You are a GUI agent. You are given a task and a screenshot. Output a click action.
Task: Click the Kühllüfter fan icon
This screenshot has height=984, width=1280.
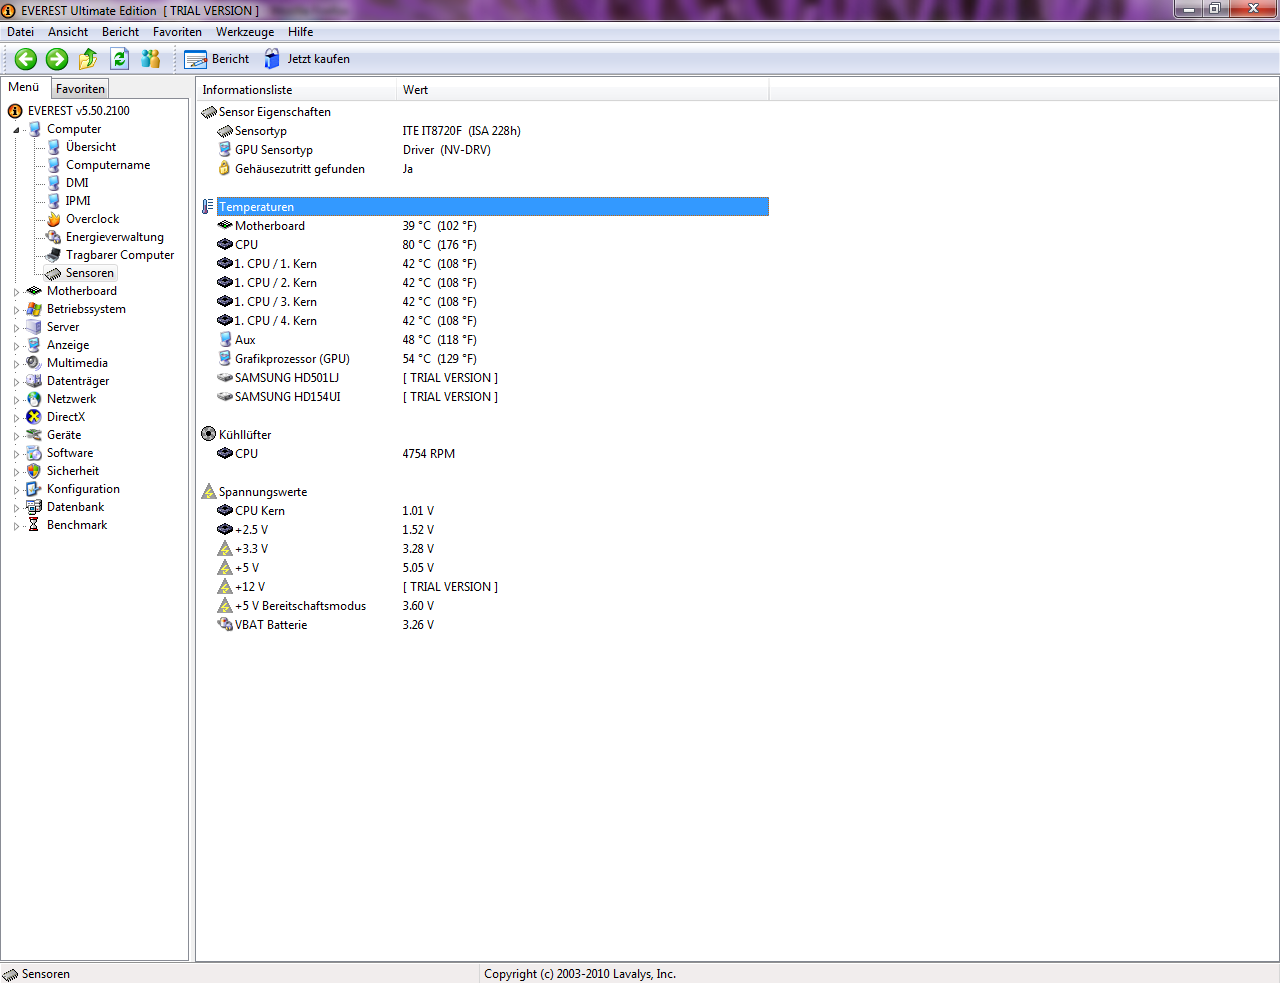coord(209,435)
